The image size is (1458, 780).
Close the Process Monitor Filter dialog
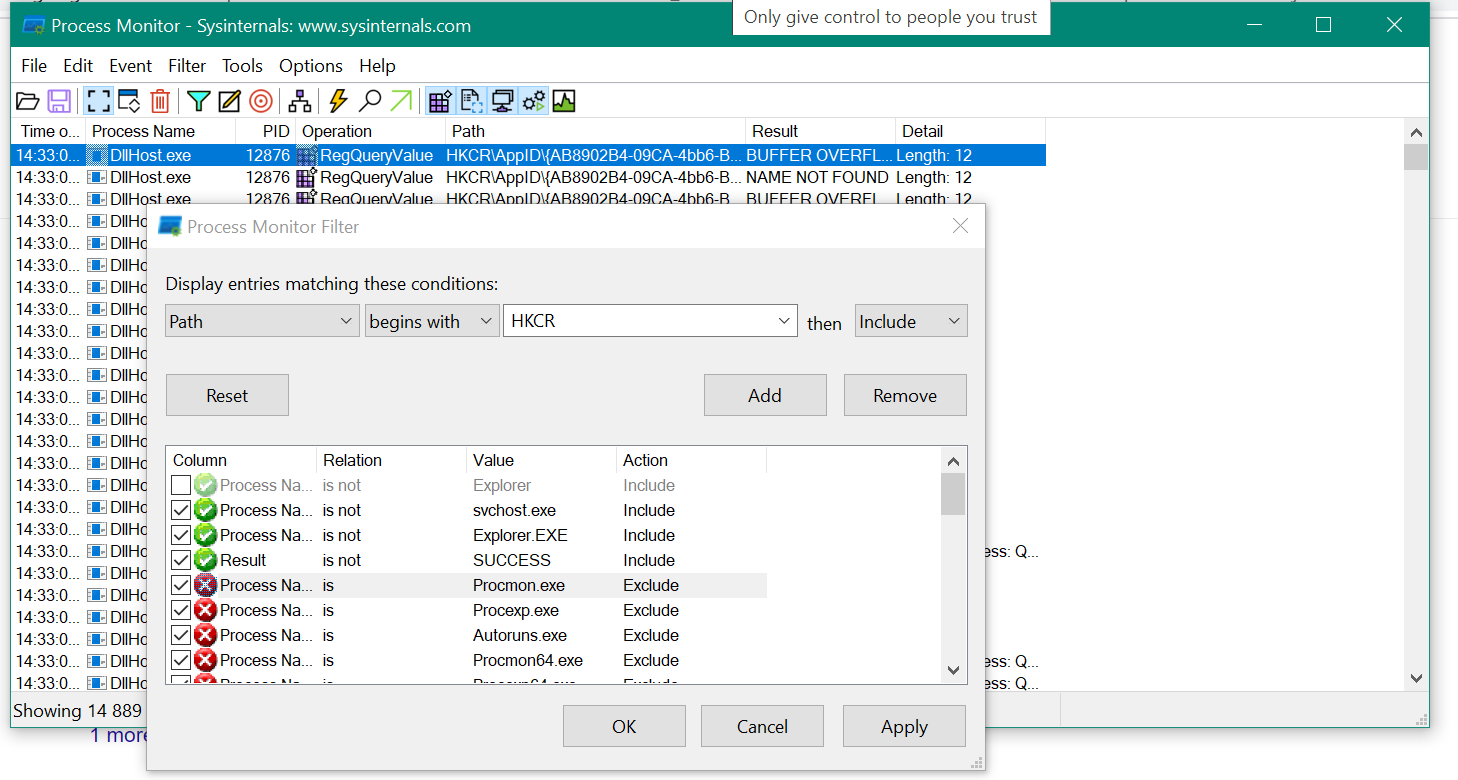tap(961, 227)
